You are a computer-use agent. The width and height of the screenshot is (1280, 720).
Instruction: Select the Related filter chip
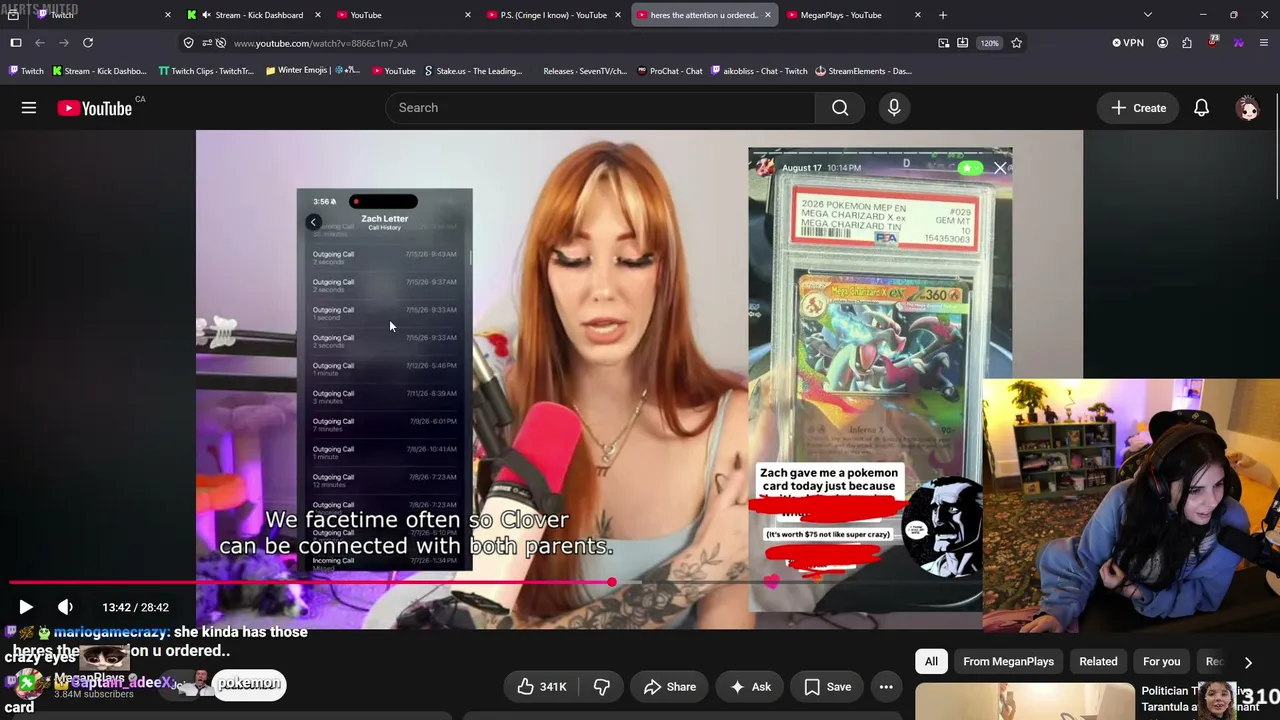pyautogui.click(x=1098, y=662)
